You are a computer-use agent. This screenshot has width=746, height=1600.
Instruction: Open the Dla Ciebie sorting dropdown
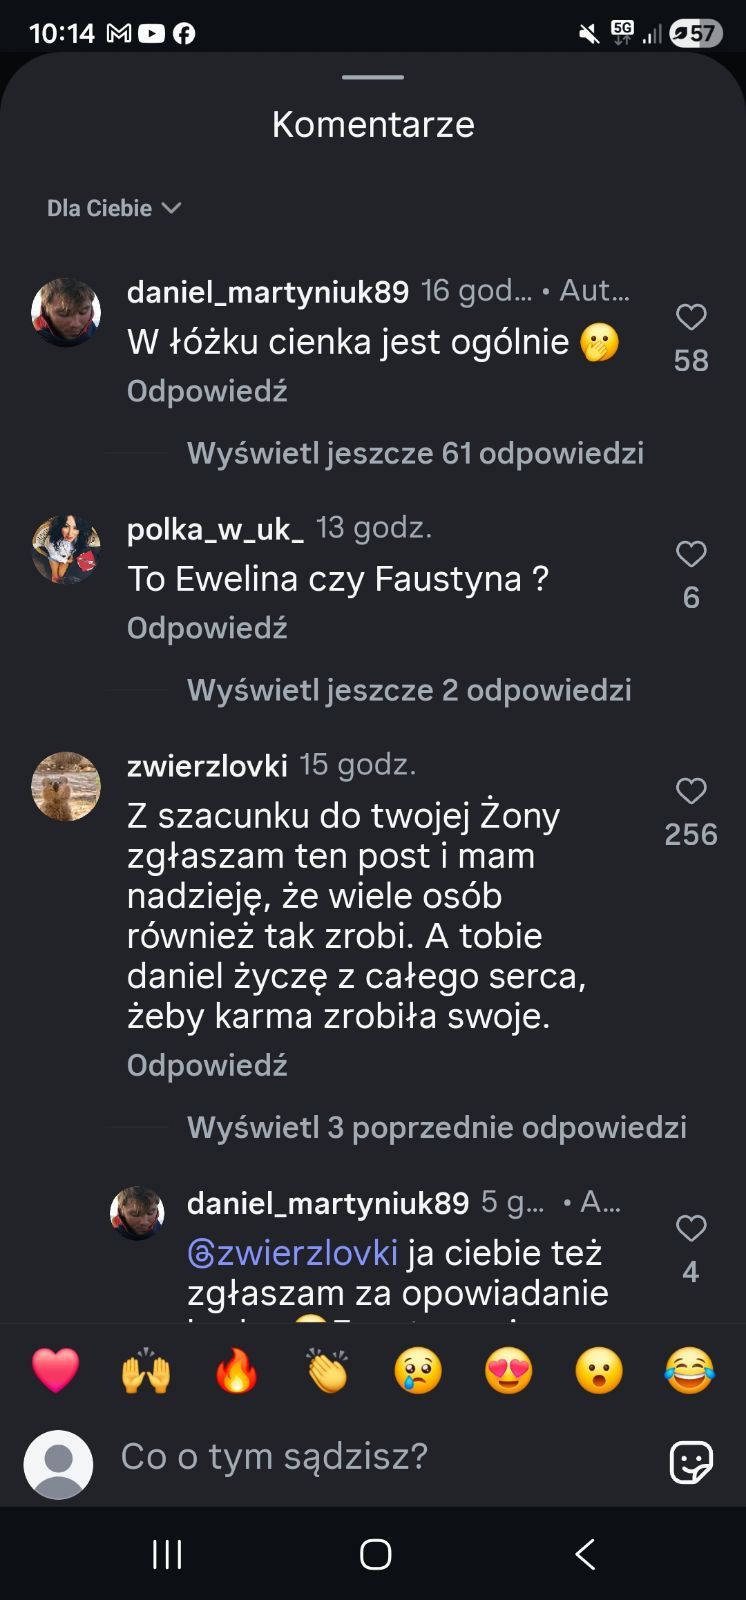[x=113, y=208]
